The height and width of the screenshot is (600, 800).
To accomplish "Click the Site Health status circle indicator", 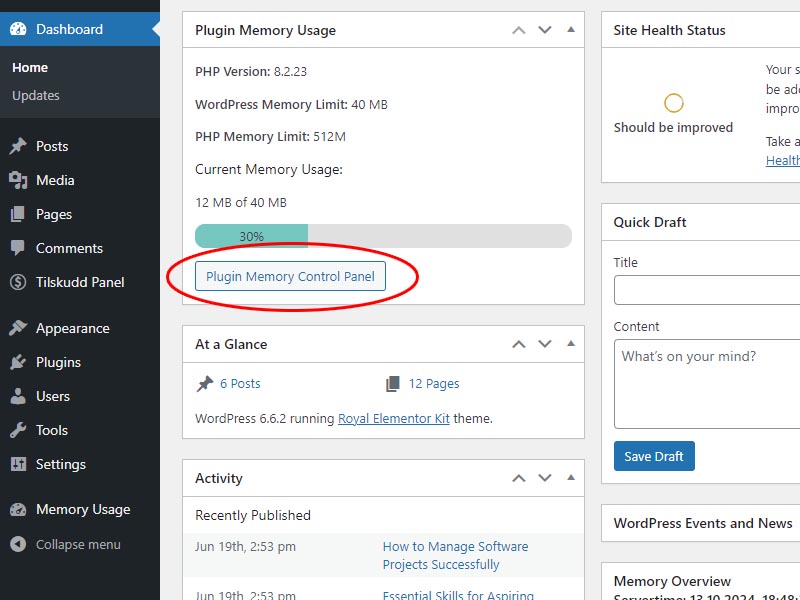I will coord(673,103).
